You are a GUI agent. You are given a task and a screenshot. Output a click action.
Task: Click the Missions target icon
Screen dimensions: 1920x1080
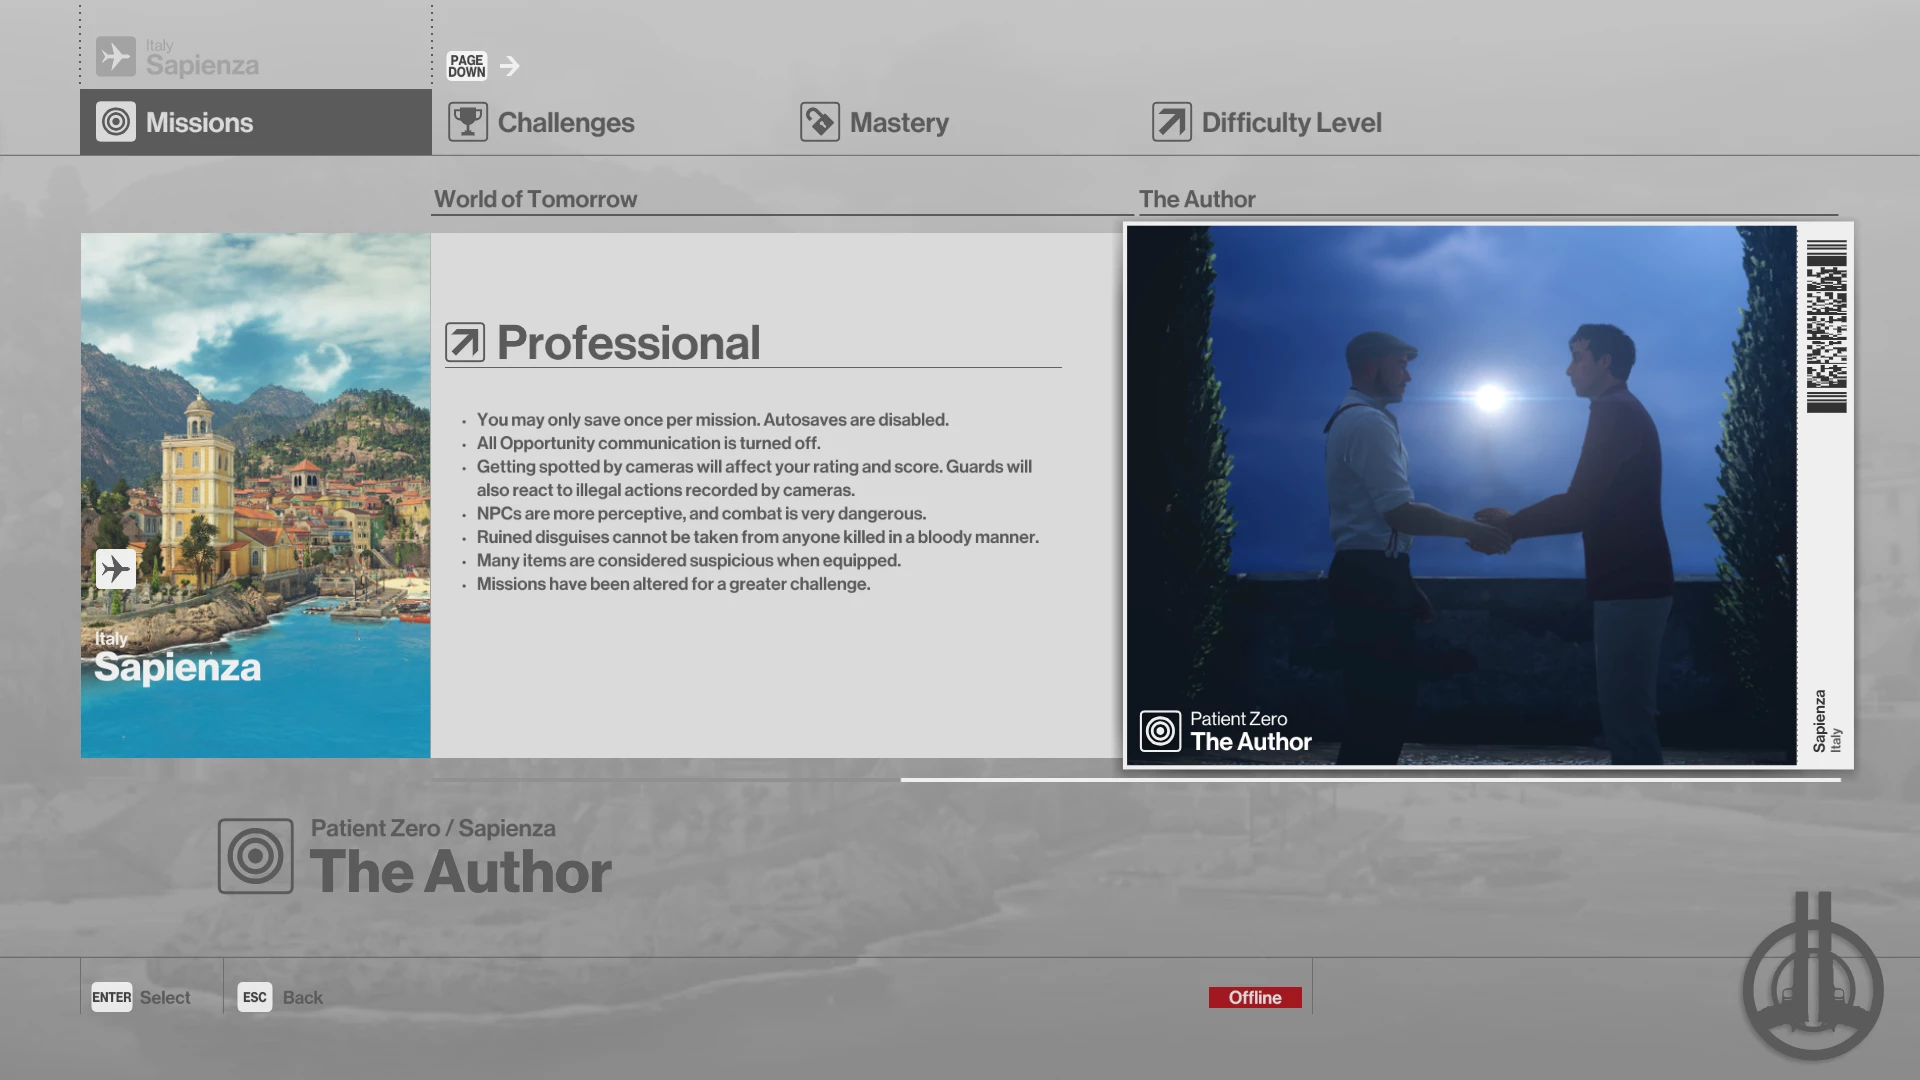(x=116, y=122)
